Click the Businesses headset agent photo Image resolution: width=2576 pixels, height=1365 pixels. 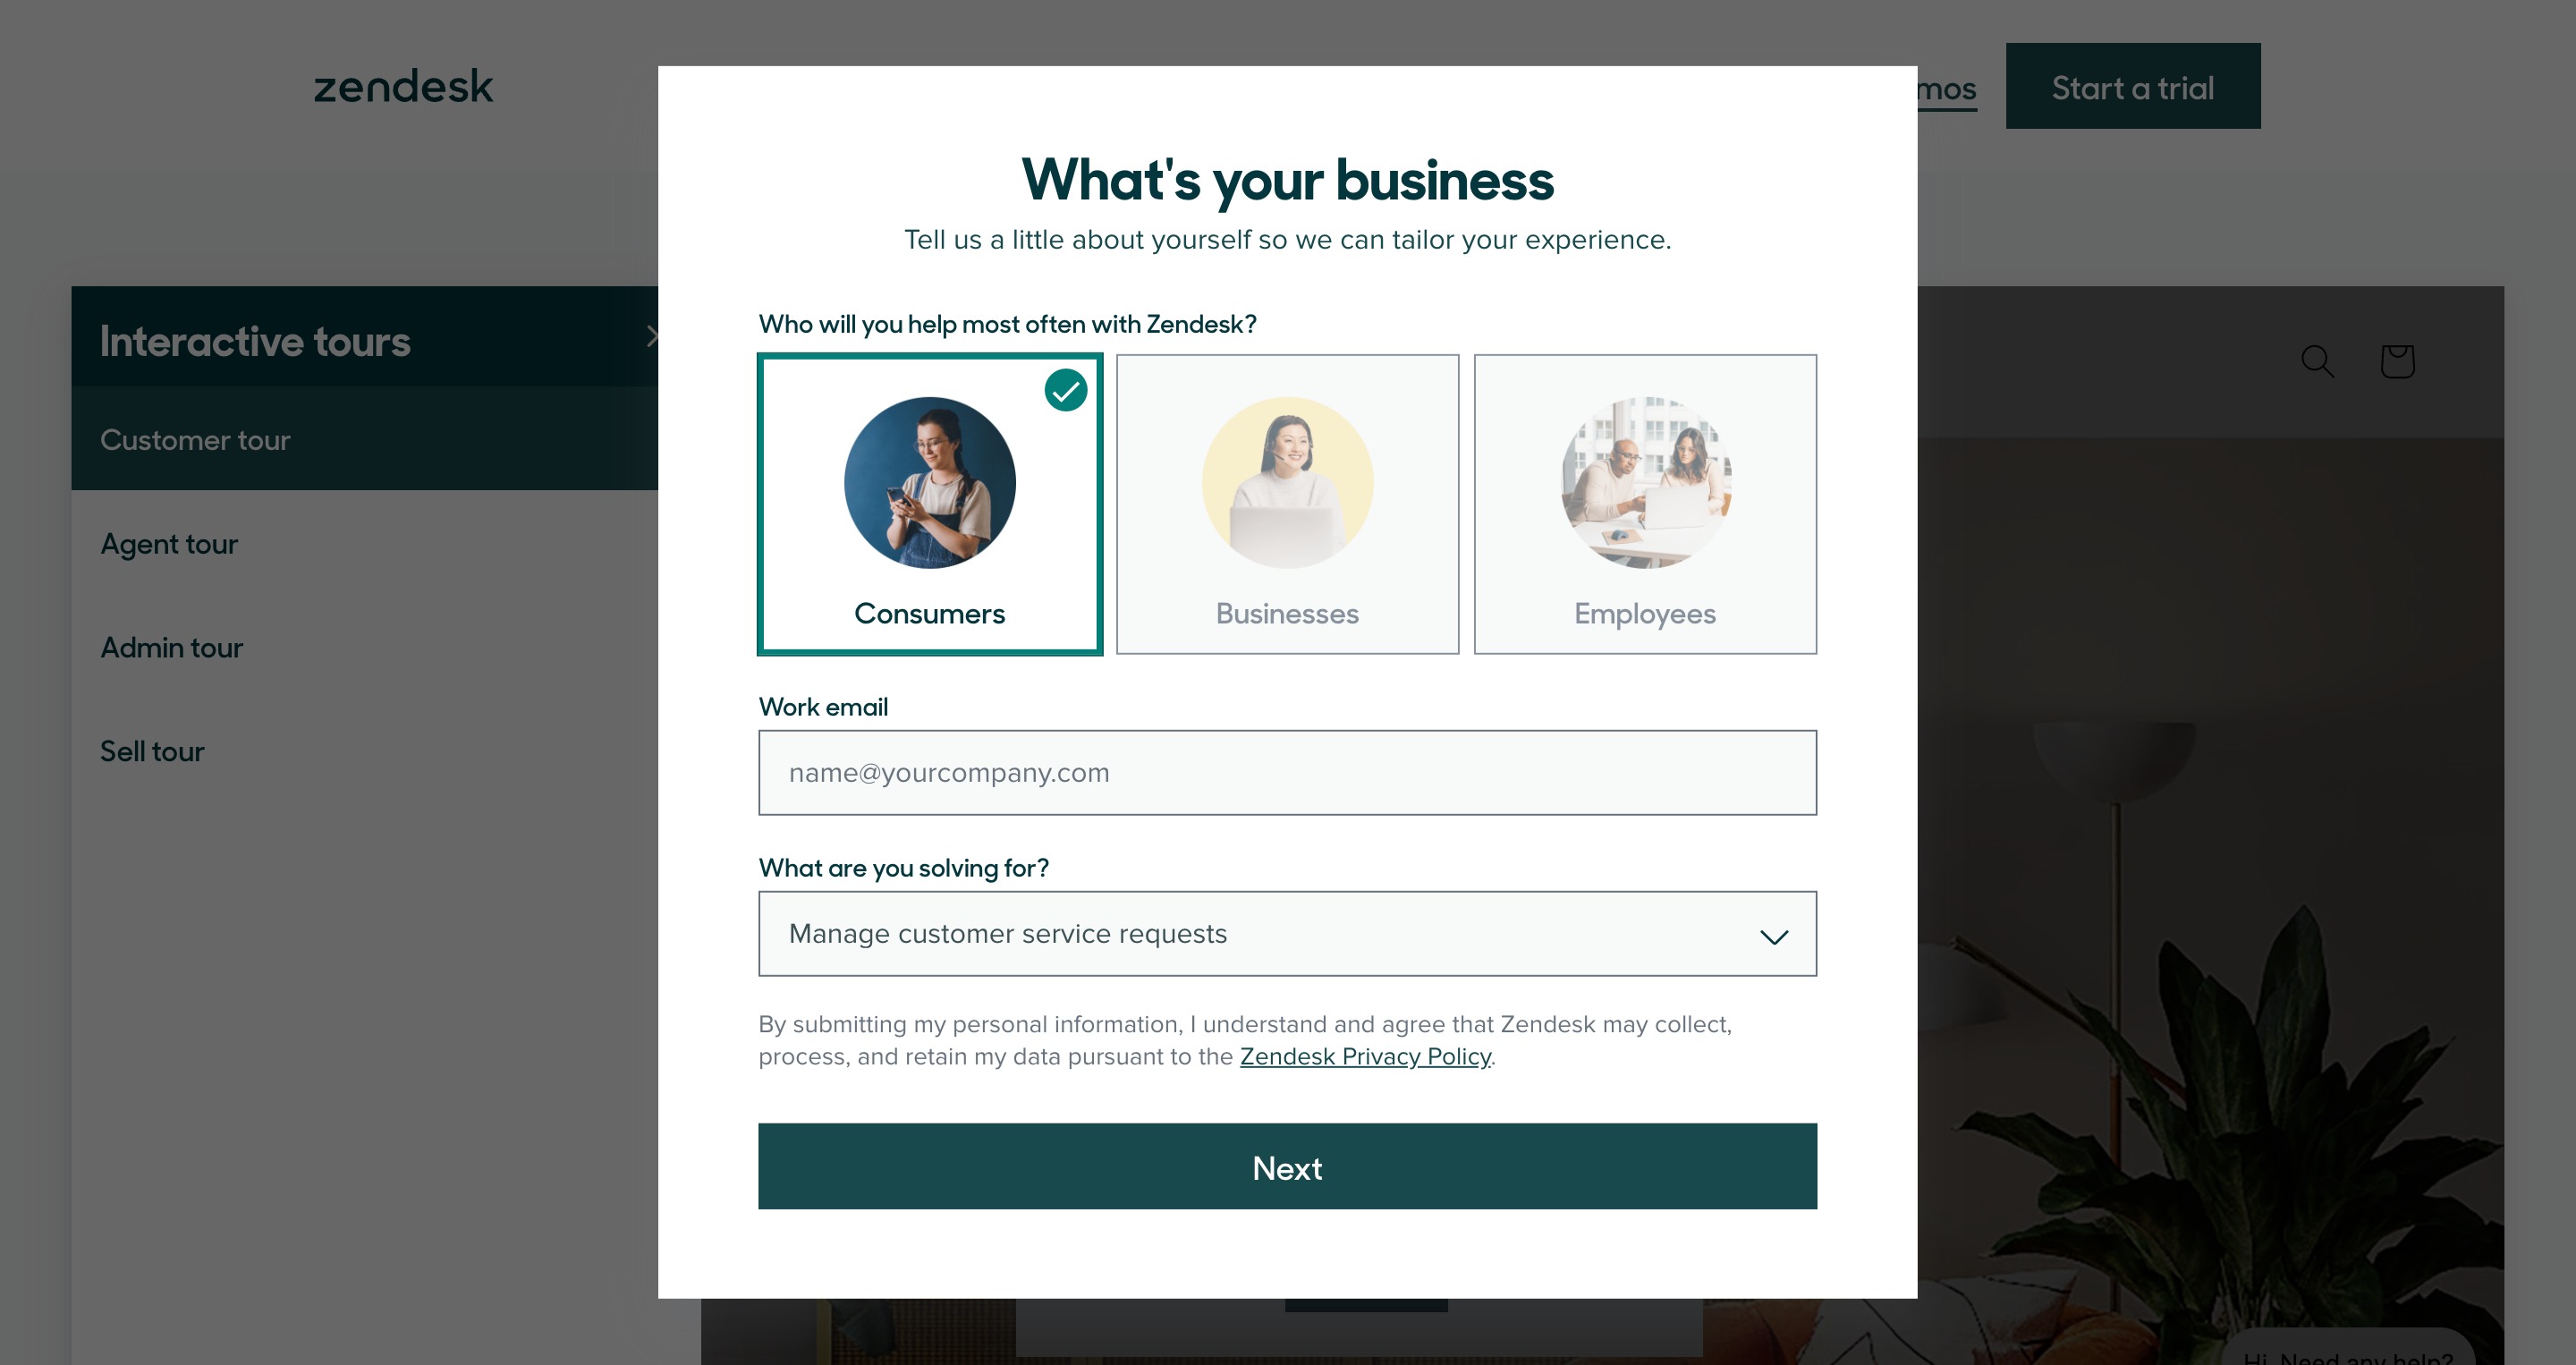pos(1287,483)
